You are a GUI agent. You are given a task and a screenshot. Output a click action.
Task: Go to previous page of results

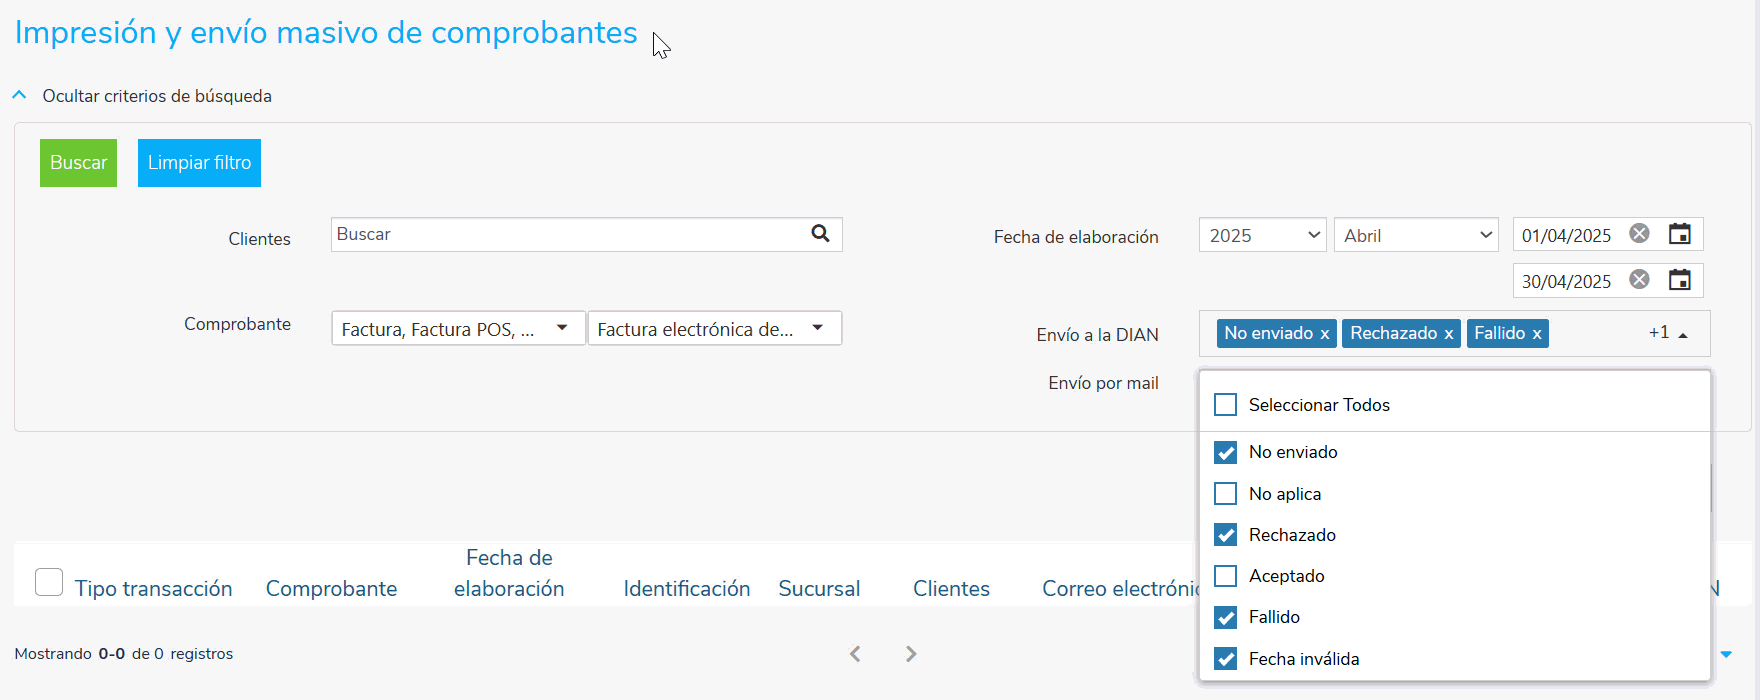[x=855, y=654]
